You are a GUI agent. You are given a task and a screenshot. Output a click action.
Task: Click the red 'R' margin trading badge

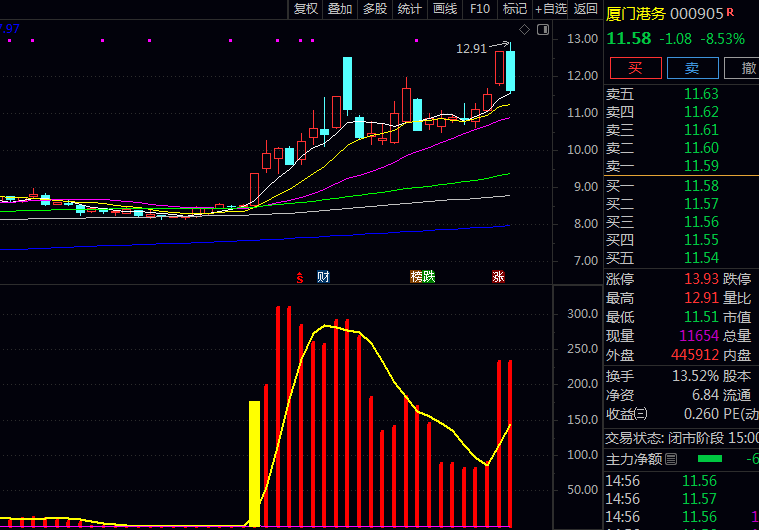click(730, 12)
